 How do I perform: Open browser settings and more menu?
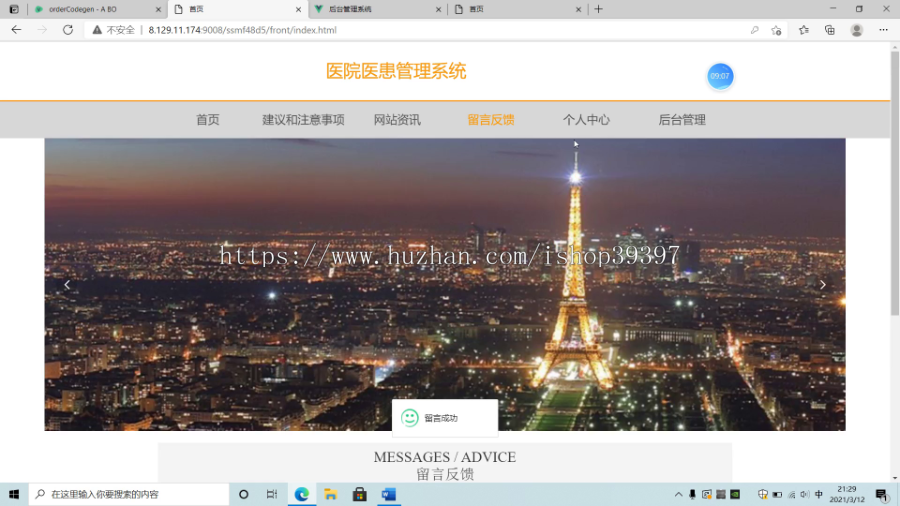883,30
